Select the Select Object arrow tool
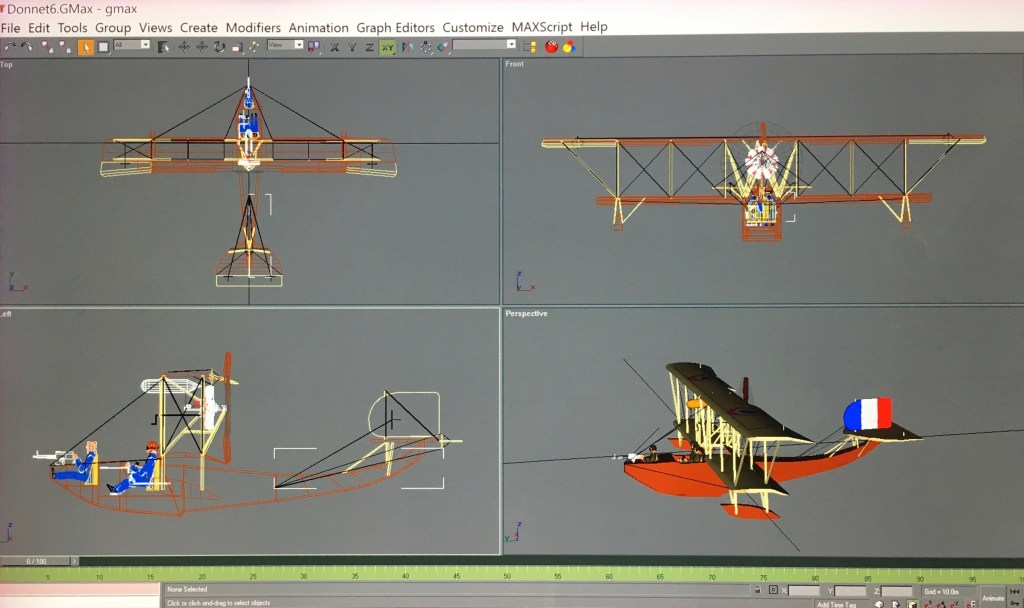1024x608 pixels. pyautogui.click(x=86, y=46)
